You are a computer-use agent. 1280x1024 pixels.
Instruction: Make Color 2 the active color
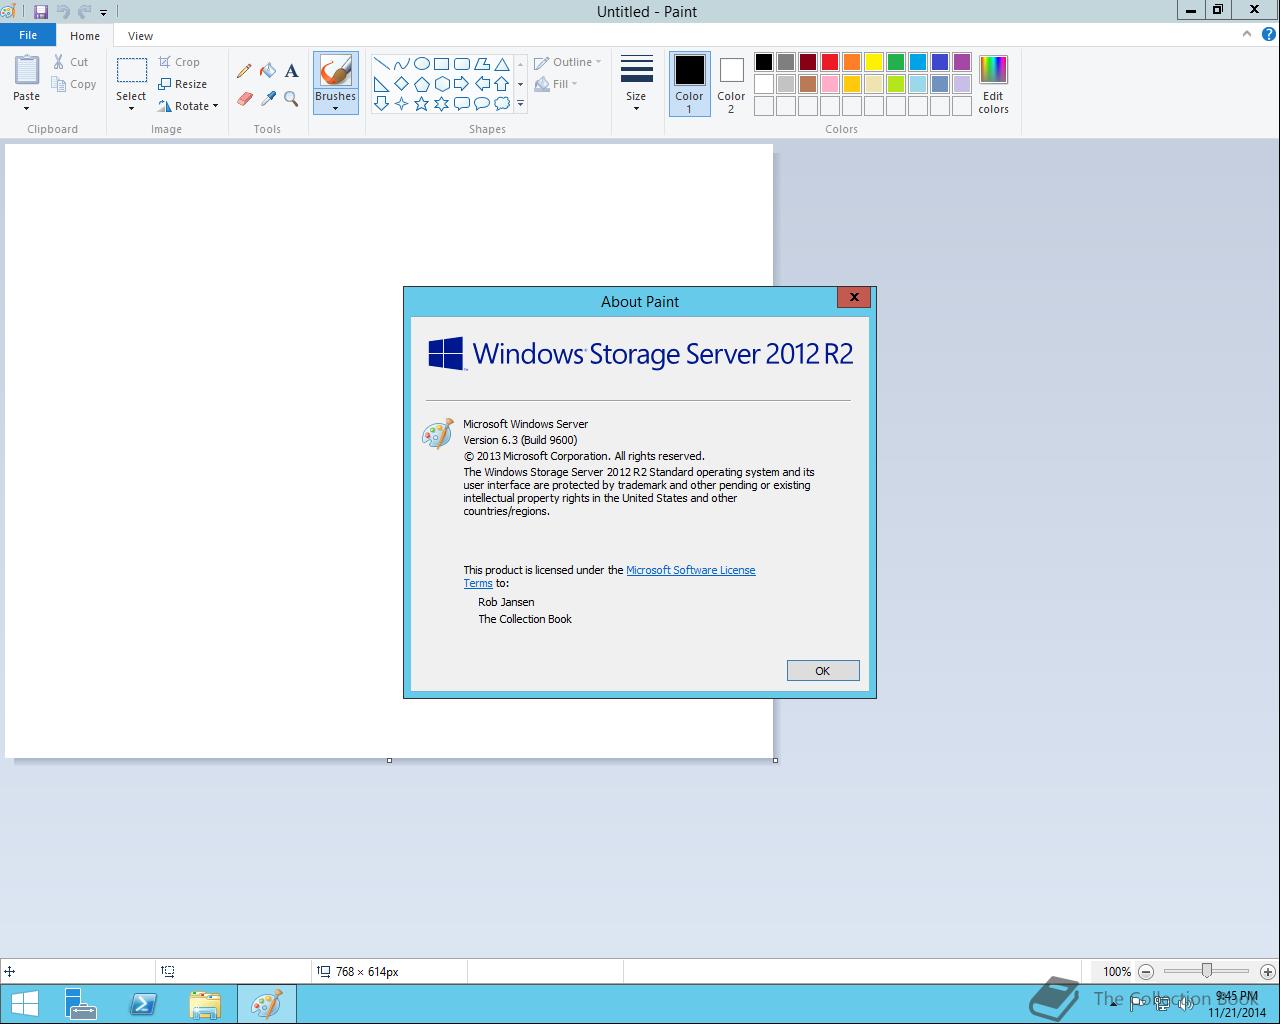point(731,84)
